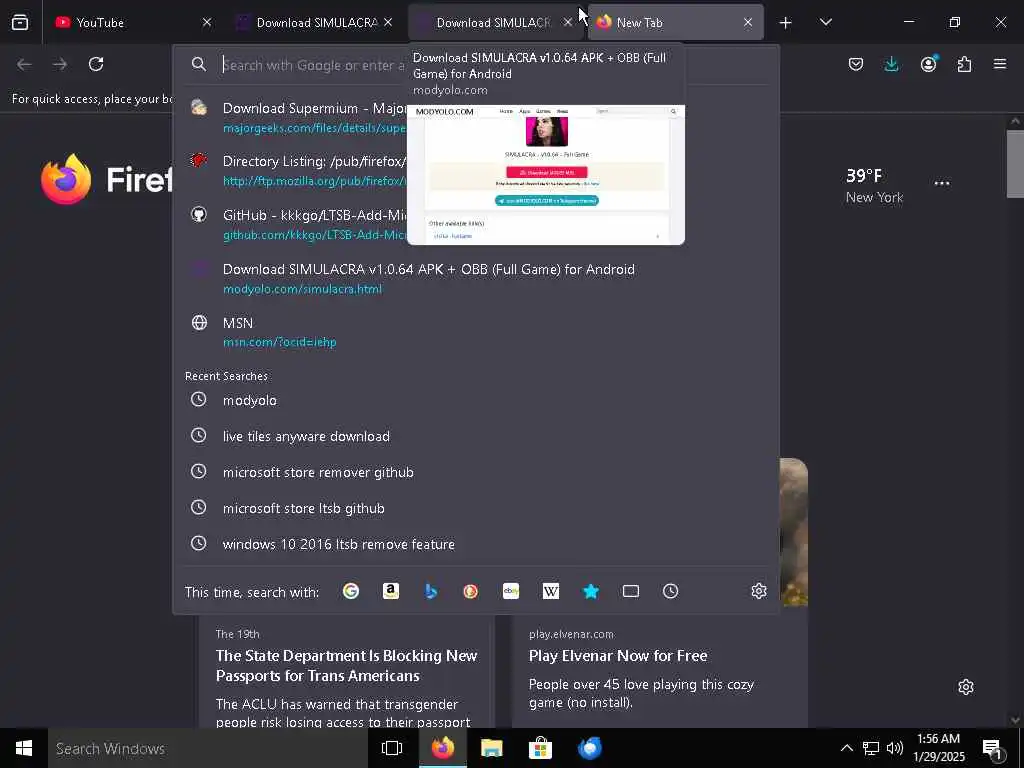The width and height of the screenshot is (1024, 768).
Task: Choose recent search live tiles anyware download
Action: coord(476,436)
